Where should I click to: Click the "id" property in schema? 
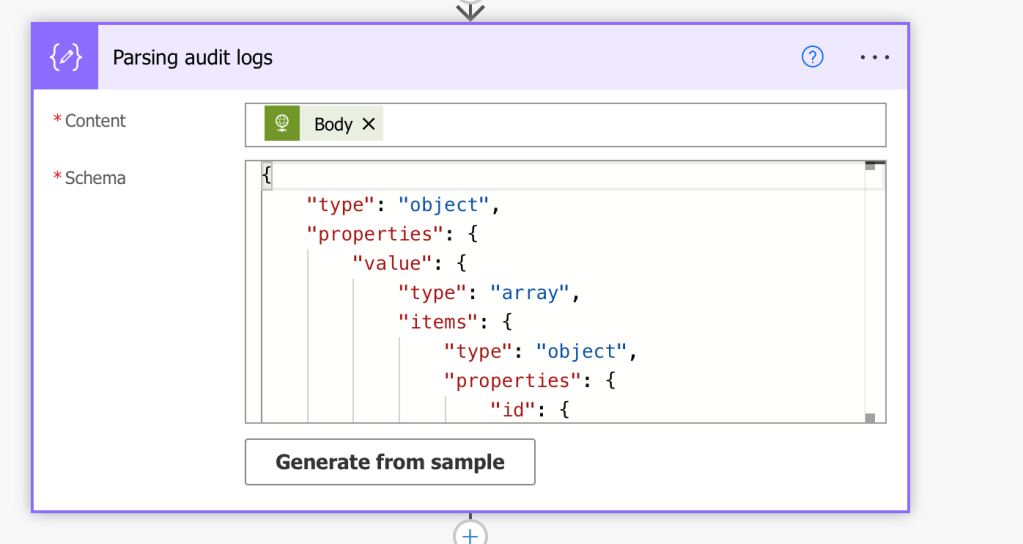click(513, 409)
